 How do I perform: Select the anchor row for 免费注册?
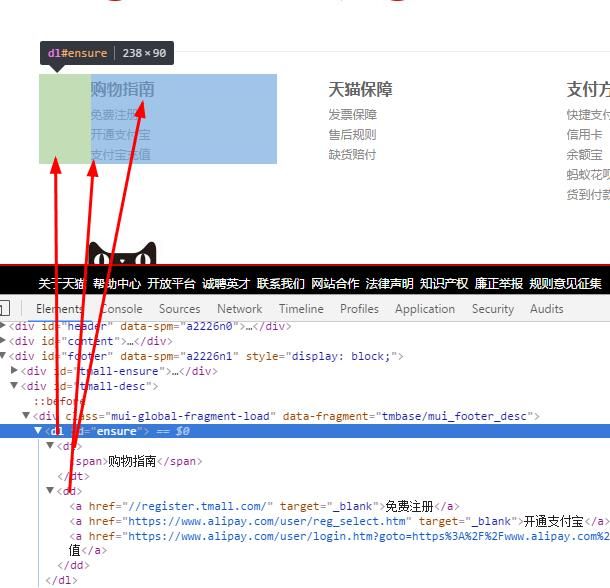click(265, 506)
